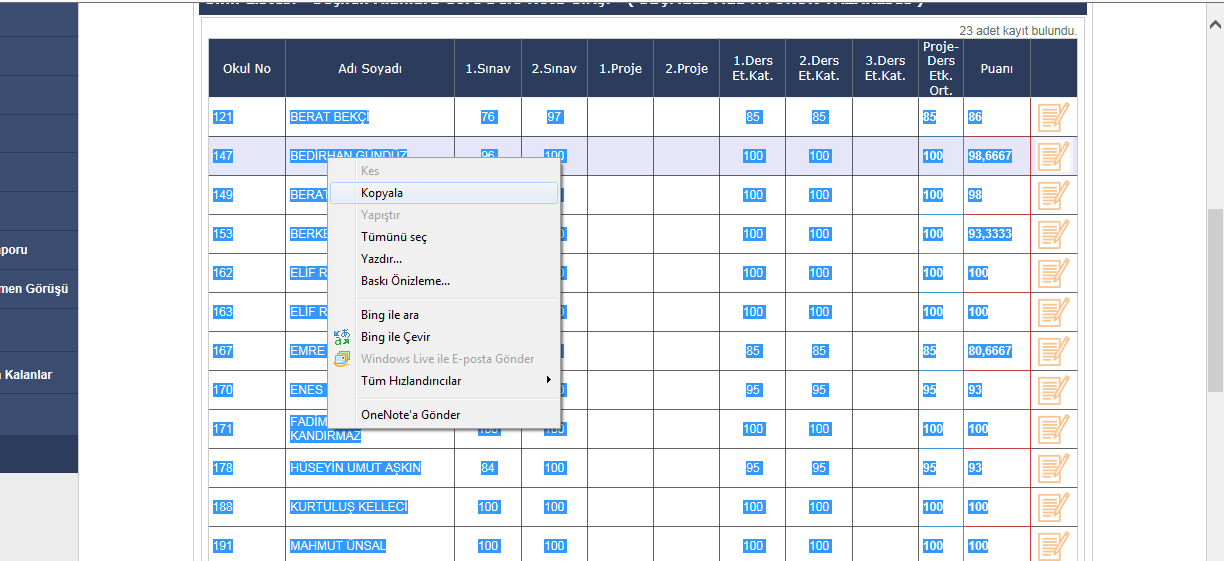Image resolution: width=1224 pixels, height=561 pixels.
Task: Click the name MAHMUT ÜNSAL
Action: tap(338, 546)
